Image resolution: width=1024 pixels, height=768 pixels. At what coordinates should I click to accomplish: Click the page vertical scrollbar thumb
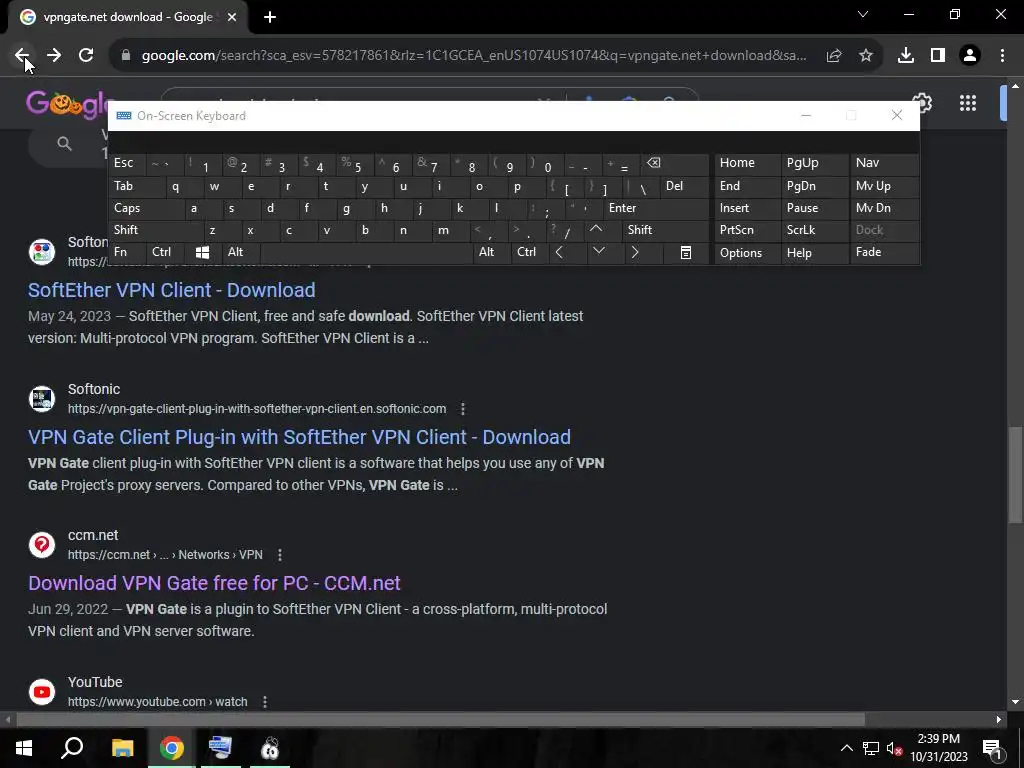click(1015, 474)
